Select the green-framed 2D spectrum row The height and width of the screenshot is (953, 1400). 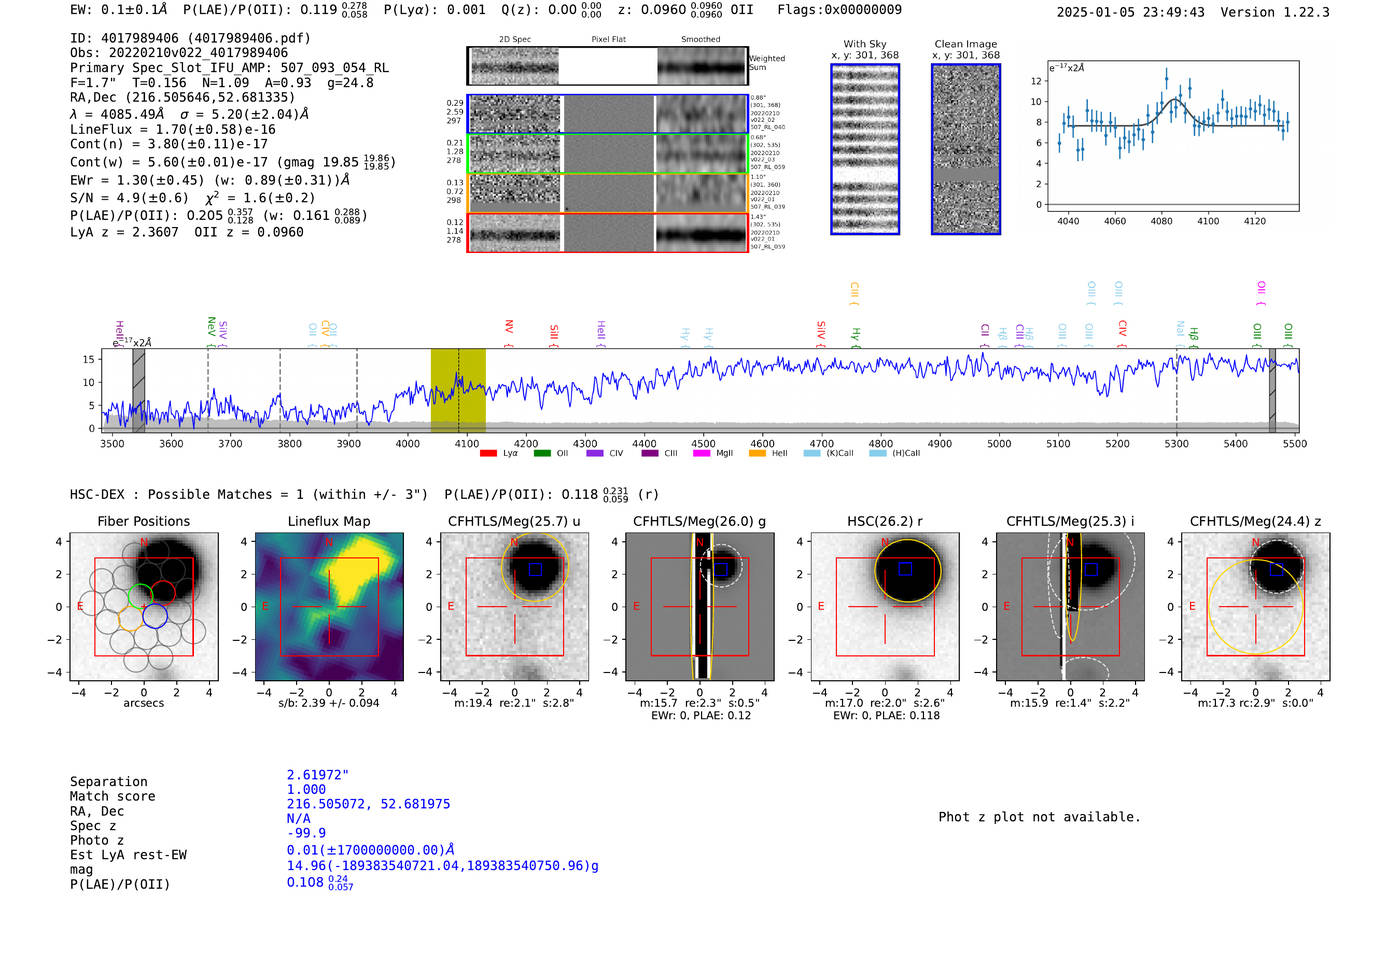[608, 154]
